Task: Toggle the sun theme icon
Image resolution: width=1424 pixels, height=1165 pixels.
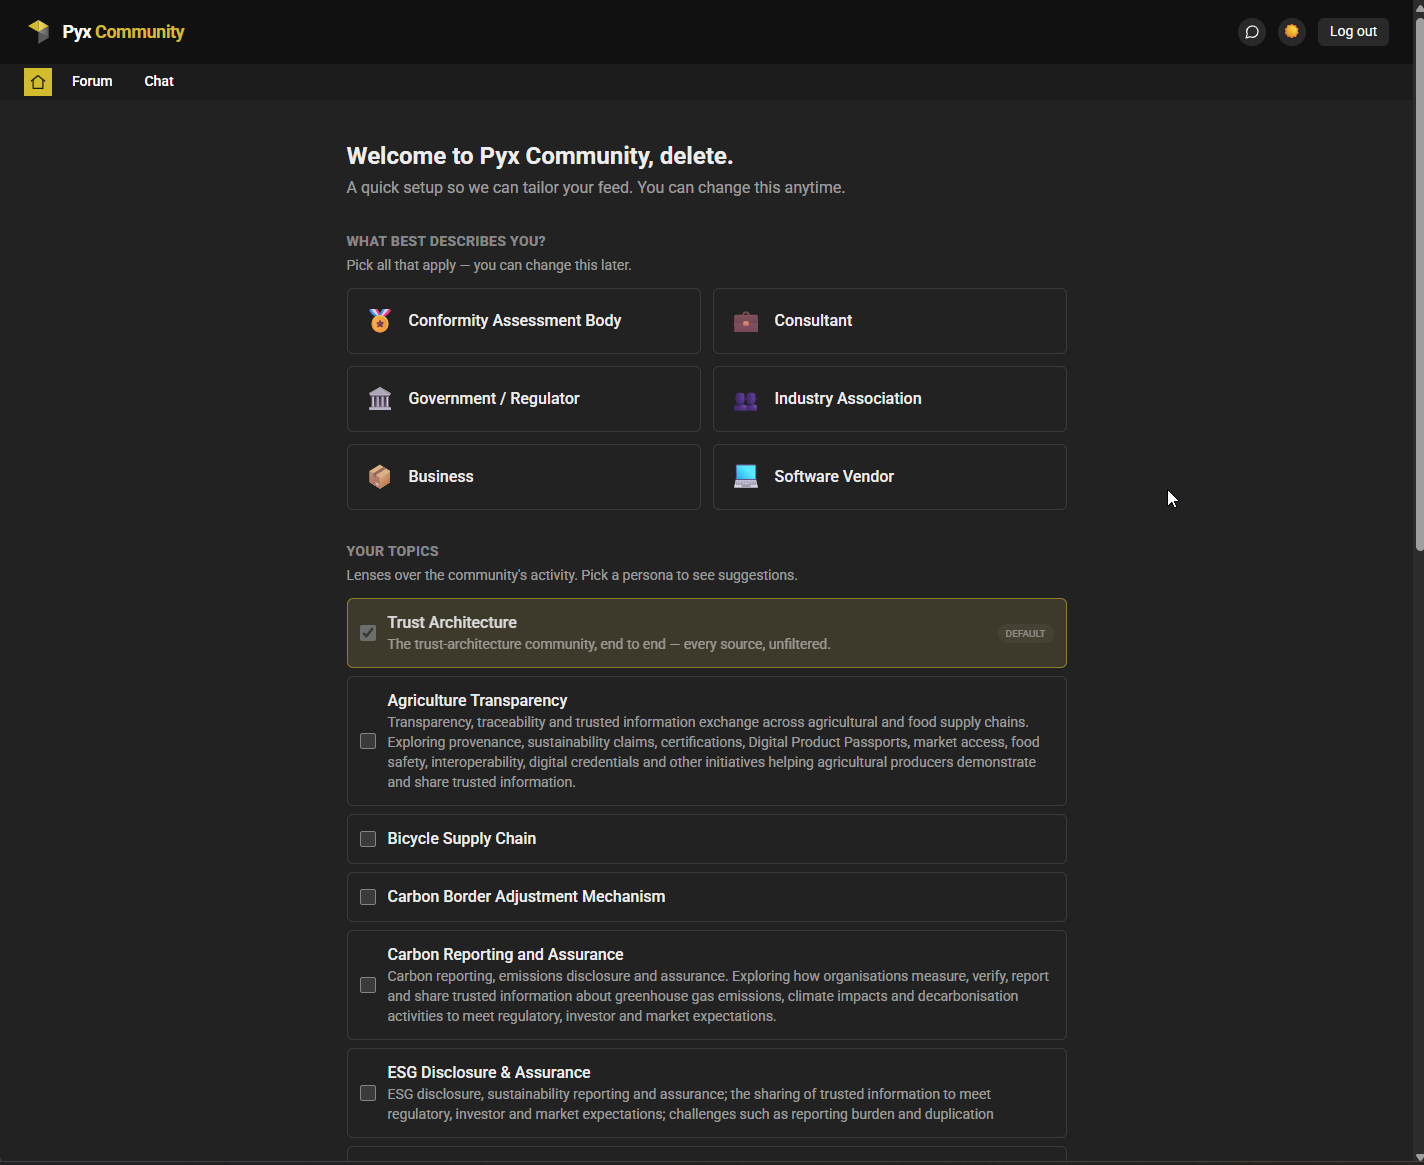Action: (x=1292, y=32)
